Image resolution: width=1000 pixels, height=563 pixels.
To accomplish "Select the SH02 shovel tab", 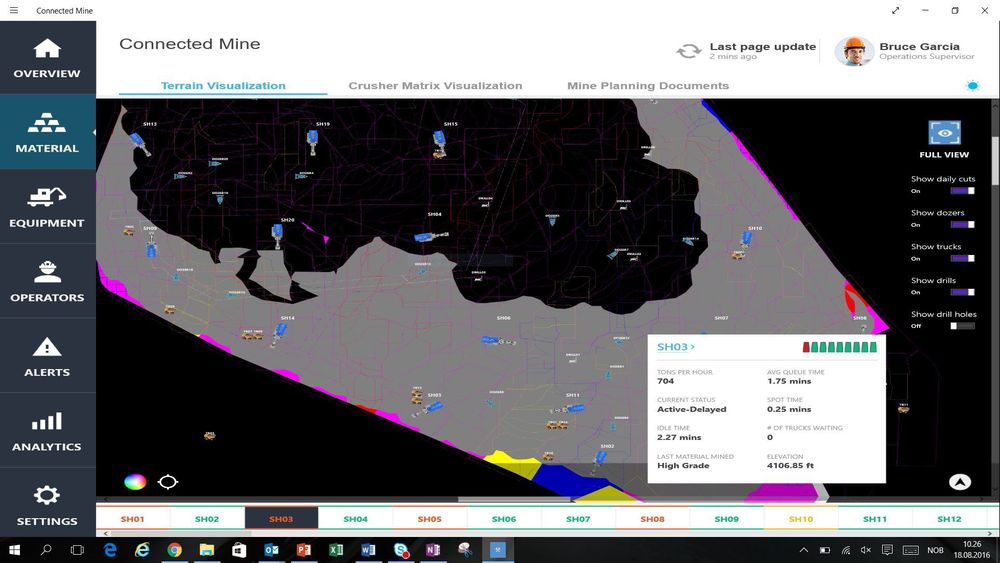I will (x=207, y=519).
